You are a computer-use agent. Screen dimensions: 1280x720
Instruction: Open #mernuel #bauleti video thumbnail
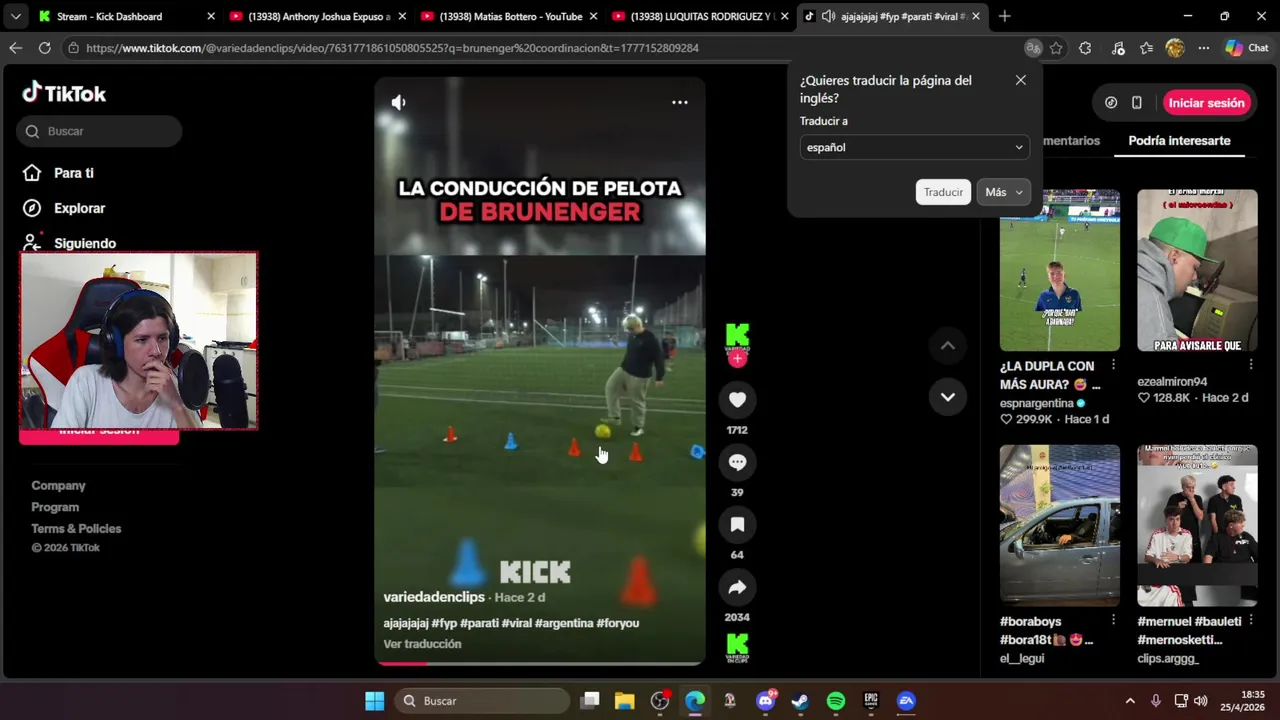tap(1197, 525)
